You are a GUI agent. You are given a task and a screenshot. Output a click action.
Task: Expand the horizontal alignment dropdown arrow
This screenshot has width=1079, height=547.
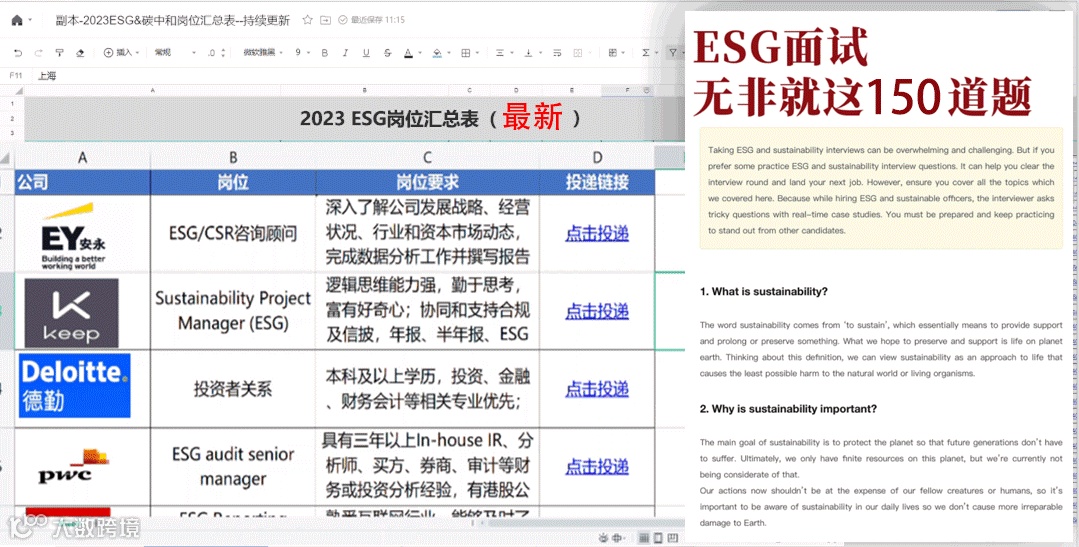[x=511, y=53]
